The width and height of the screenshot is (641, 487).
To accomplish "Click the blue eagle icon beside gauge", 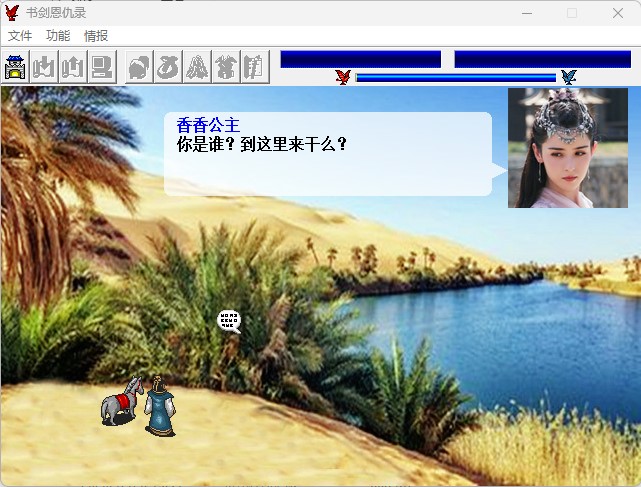I will (x=569, y=76).
